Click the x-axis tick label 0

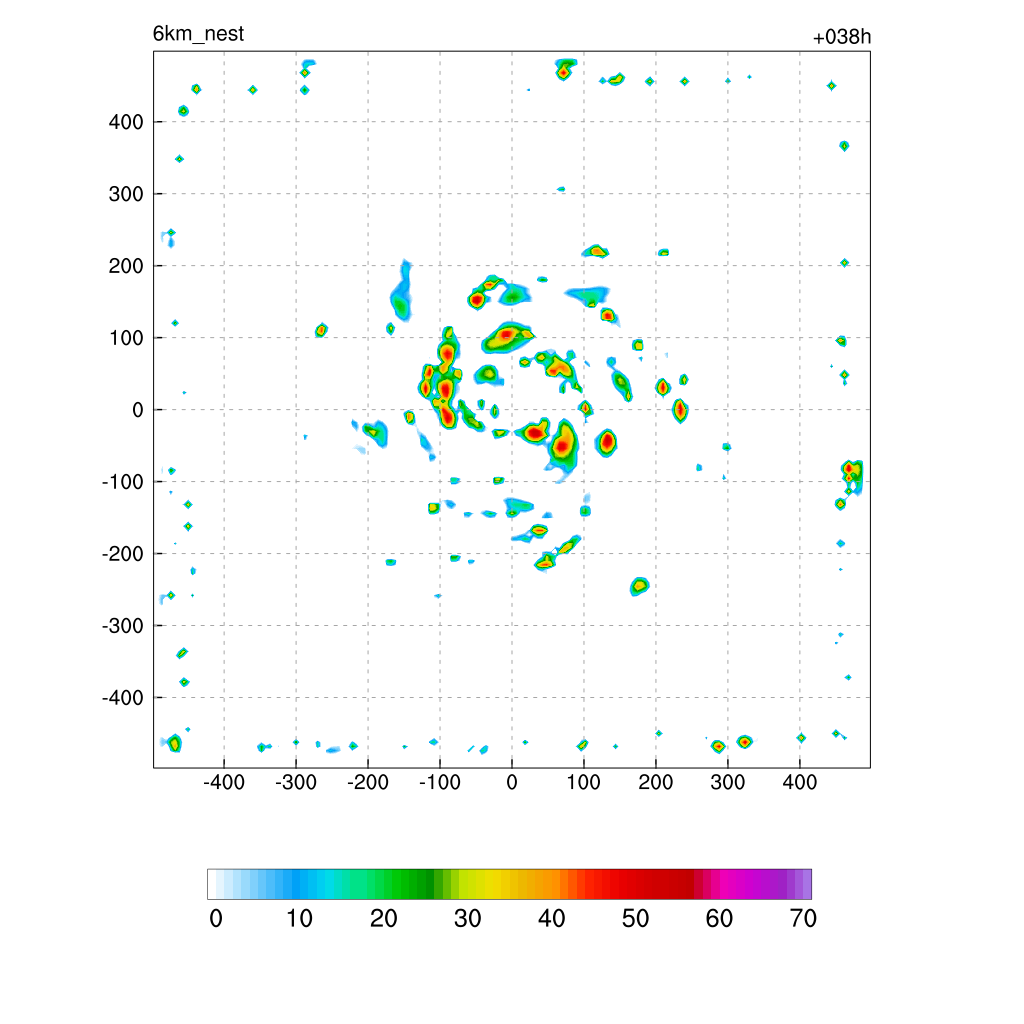(512, 782)
